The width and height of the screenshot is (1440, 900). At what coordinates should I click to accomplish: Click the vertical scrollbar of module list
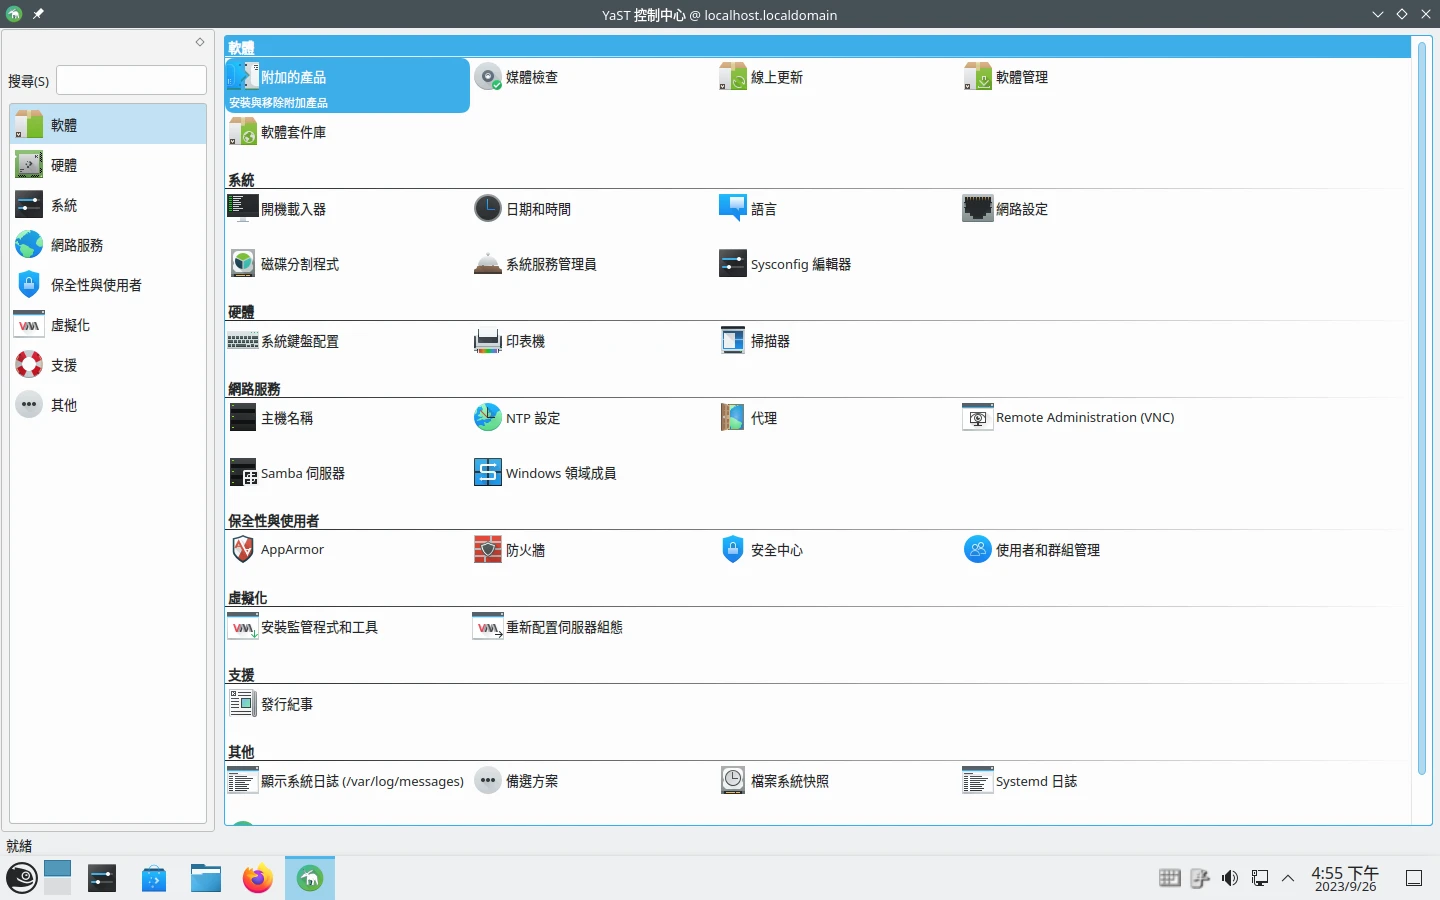tap(1421, 400)
